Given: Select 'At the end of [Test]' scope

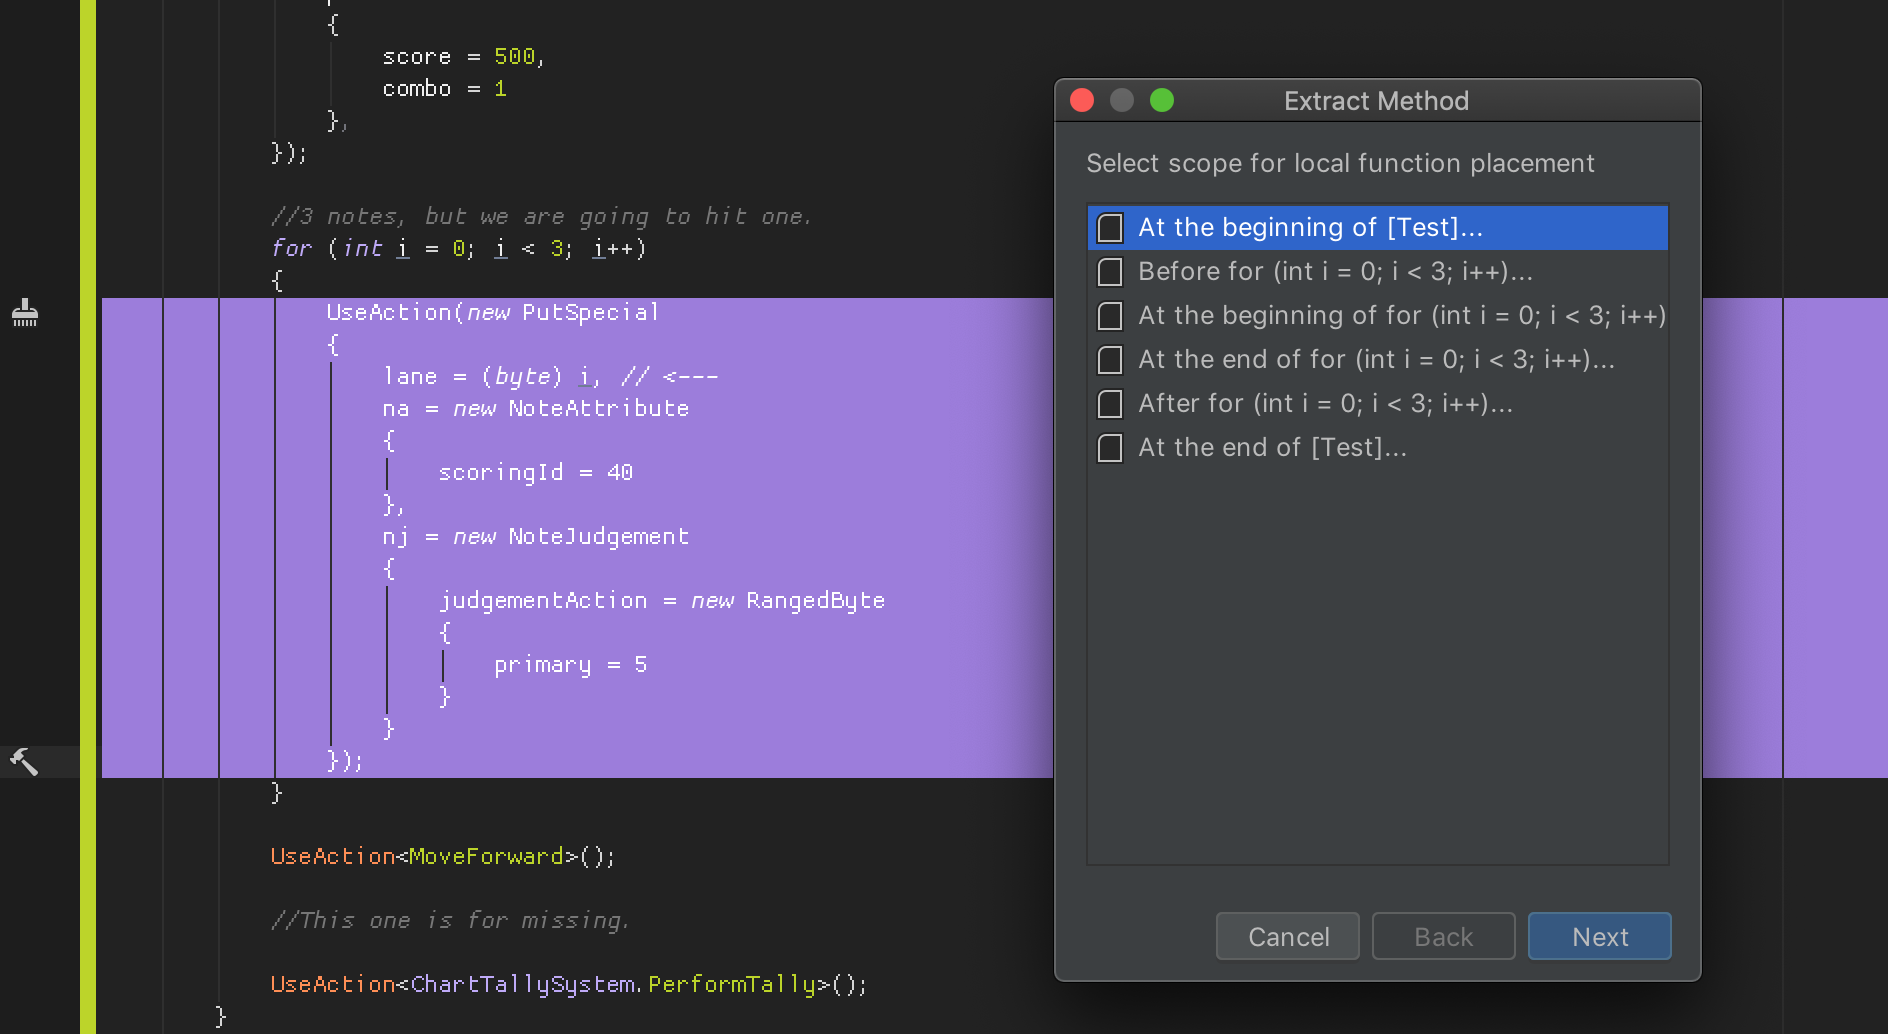Looking at the screenshot, I should [x=1272, y=448].
